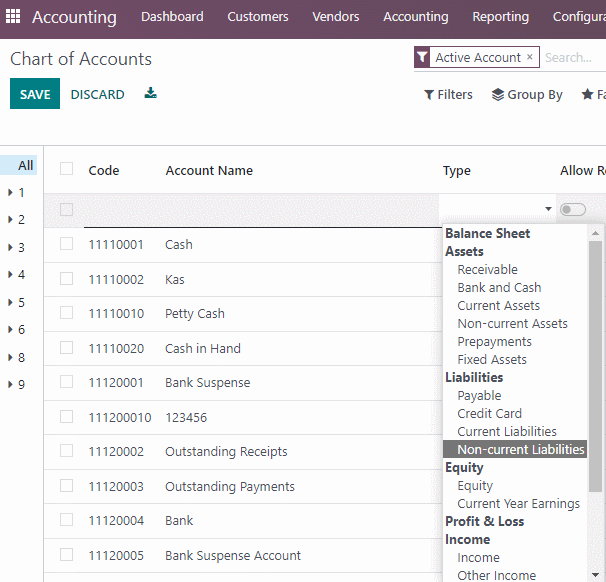Open the Customers menu
Viewport: 606px width, 582px height.
pos(258,17)
